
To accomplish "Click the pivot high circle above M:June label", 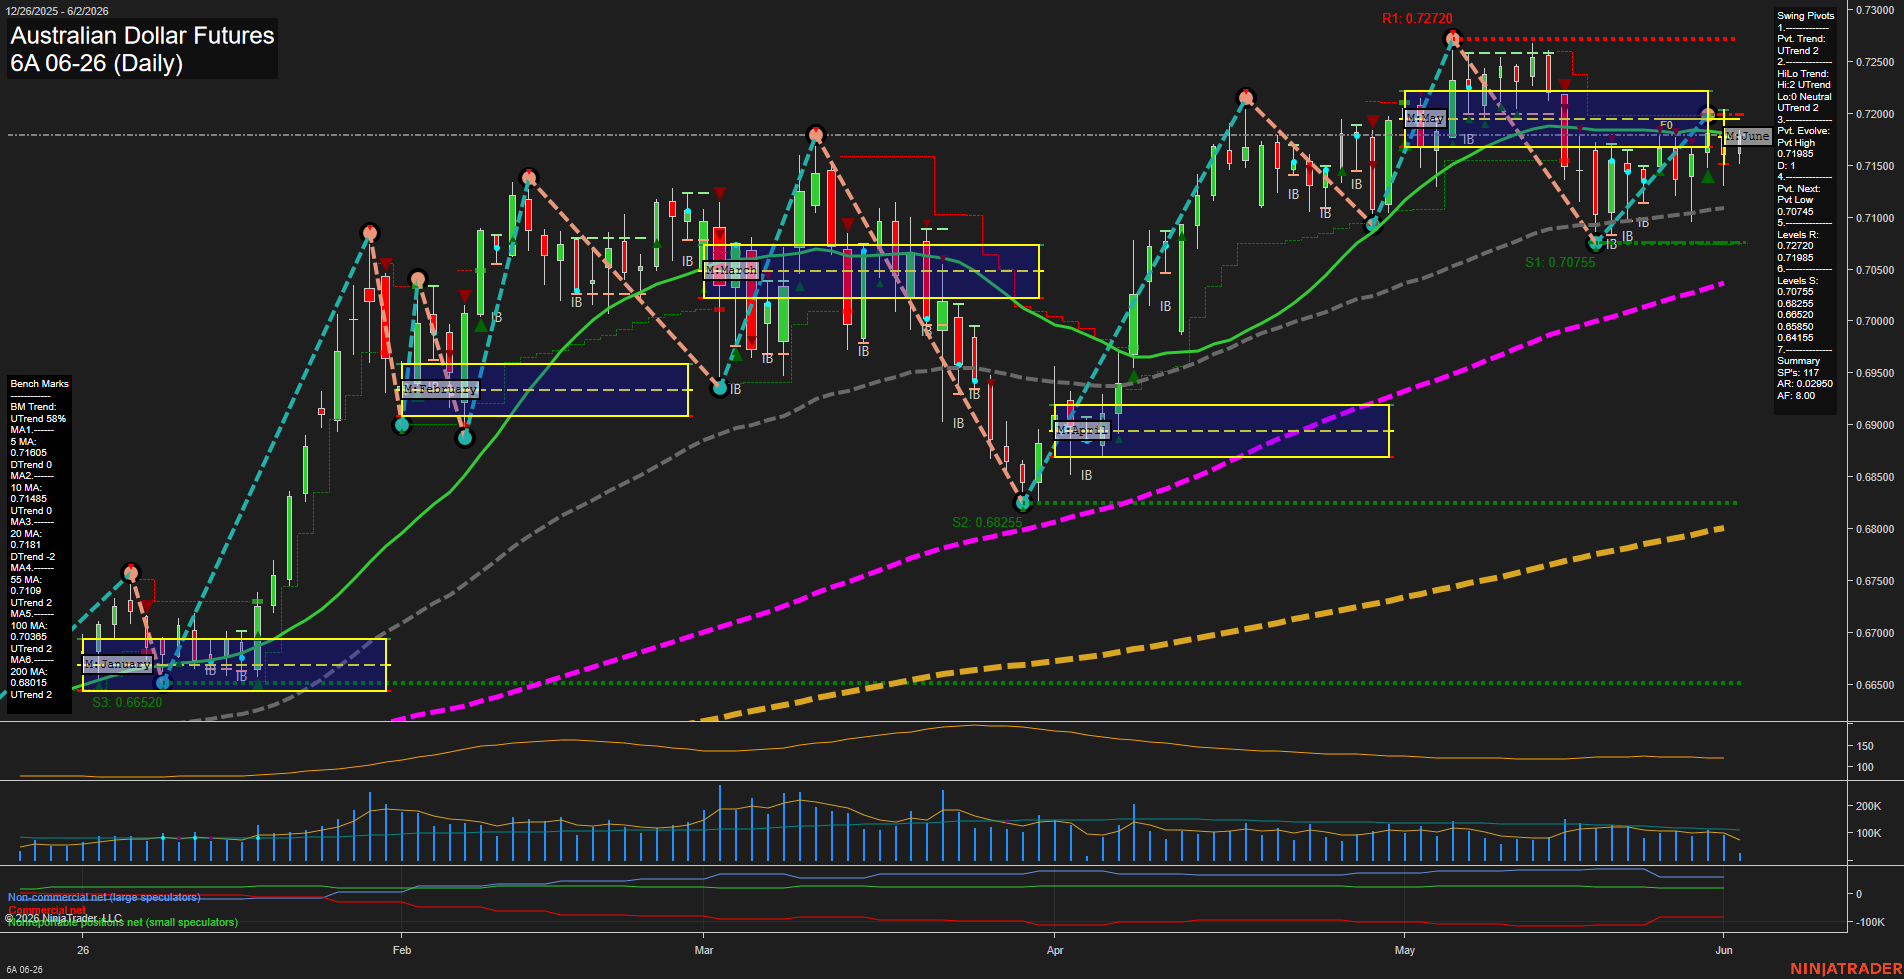I will point(1709,114).
